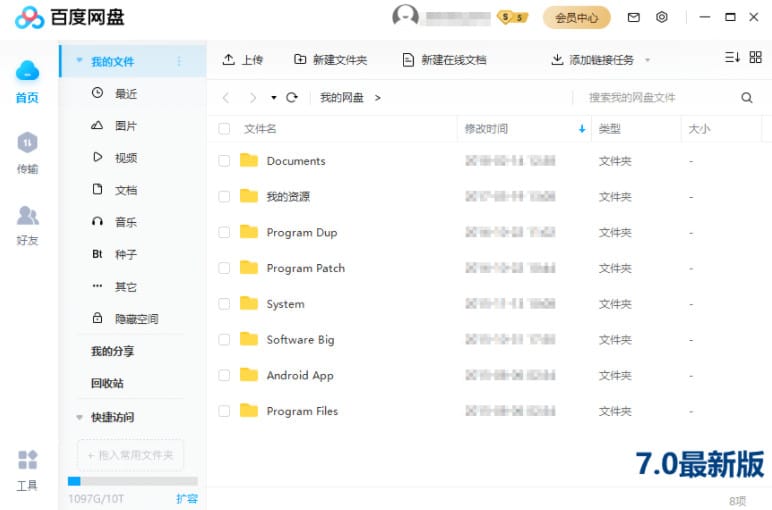Screen dimensions: 772x510
Task: Open the System folder icon
Action: point(249,303)
